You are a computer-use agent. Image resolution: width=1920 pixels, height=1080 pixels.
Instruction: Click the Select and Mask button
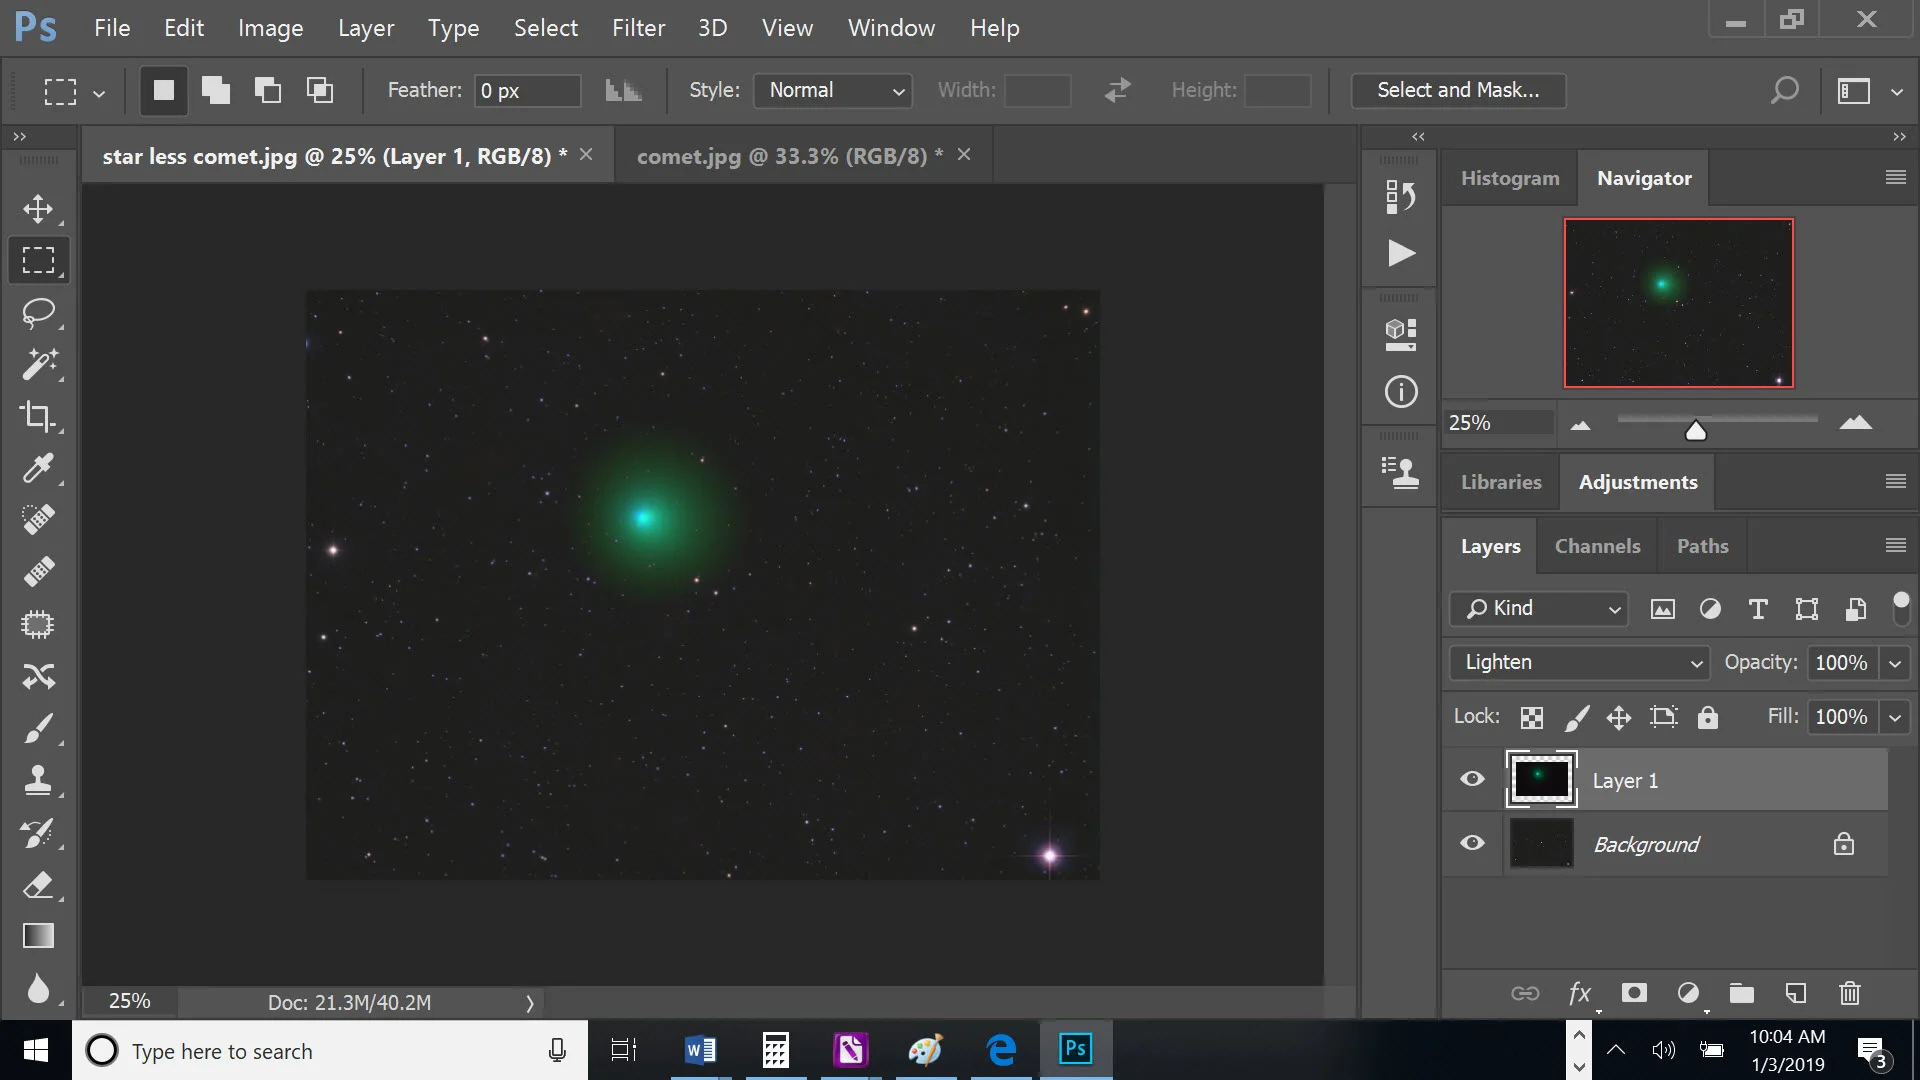click(x=1457, y=90)
